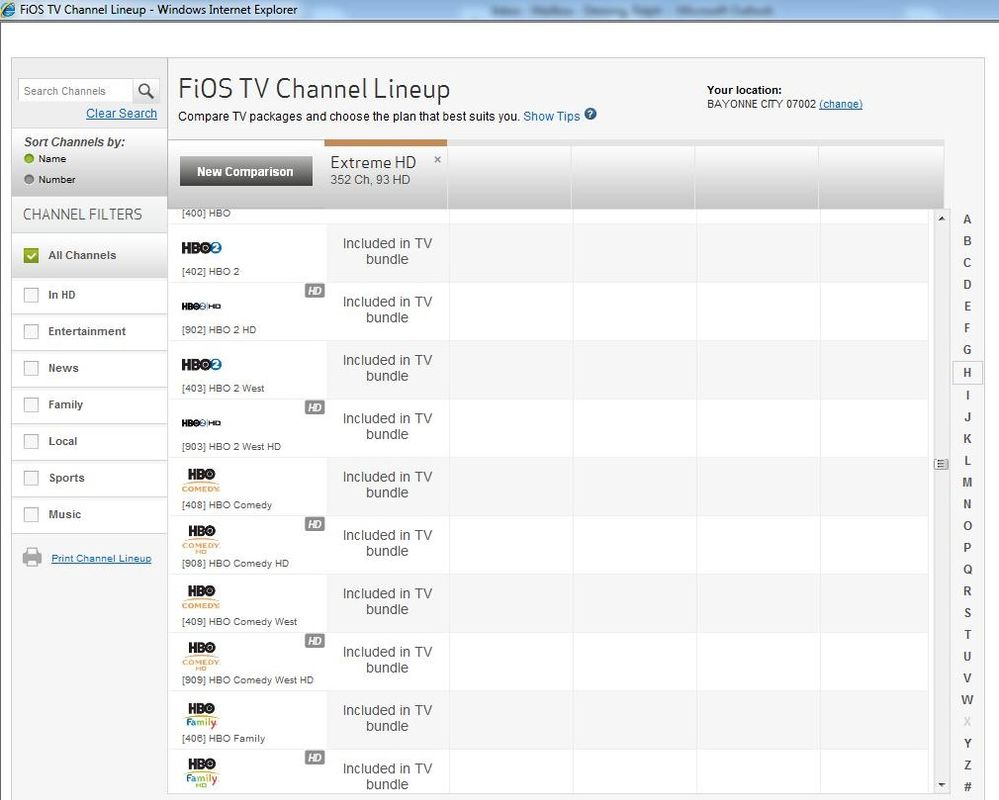Open the Show Tips link
Image resolution: width=999 pixels, height=800 pixels.
click(x=552, y=117)
